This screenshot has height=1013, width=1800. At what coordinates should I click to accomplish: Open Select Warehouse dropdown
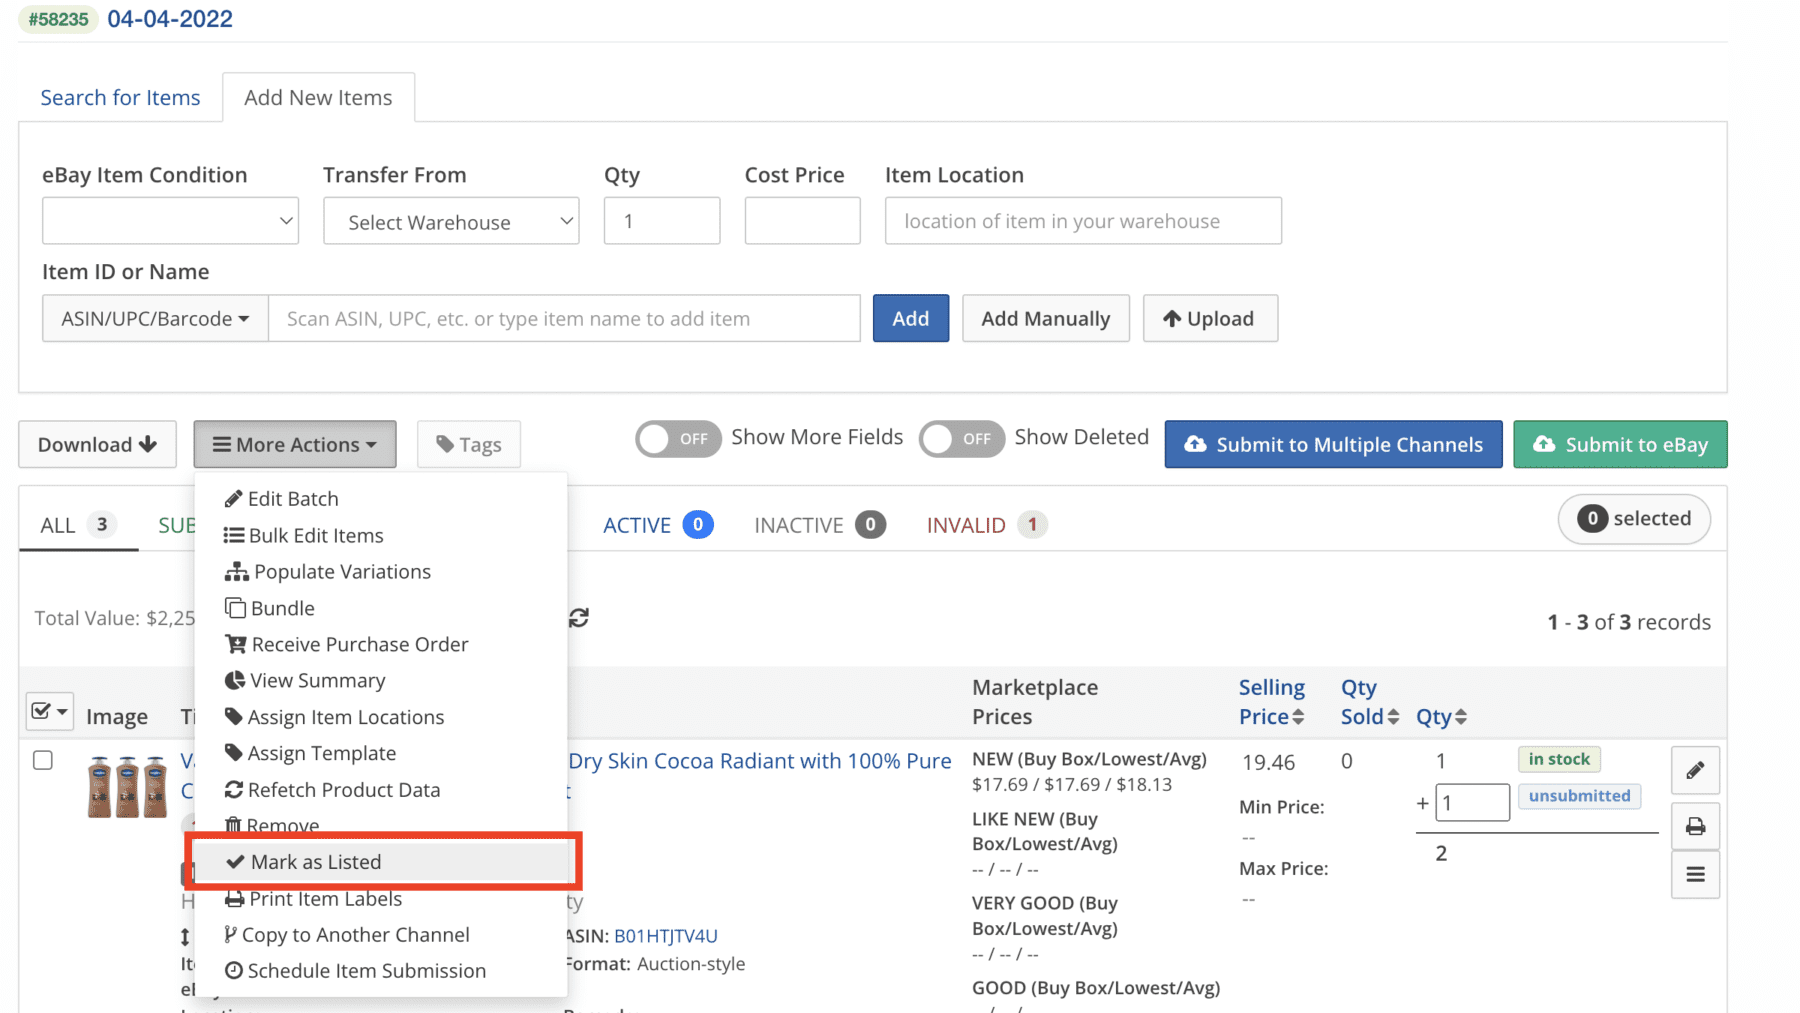pos(451,221)
